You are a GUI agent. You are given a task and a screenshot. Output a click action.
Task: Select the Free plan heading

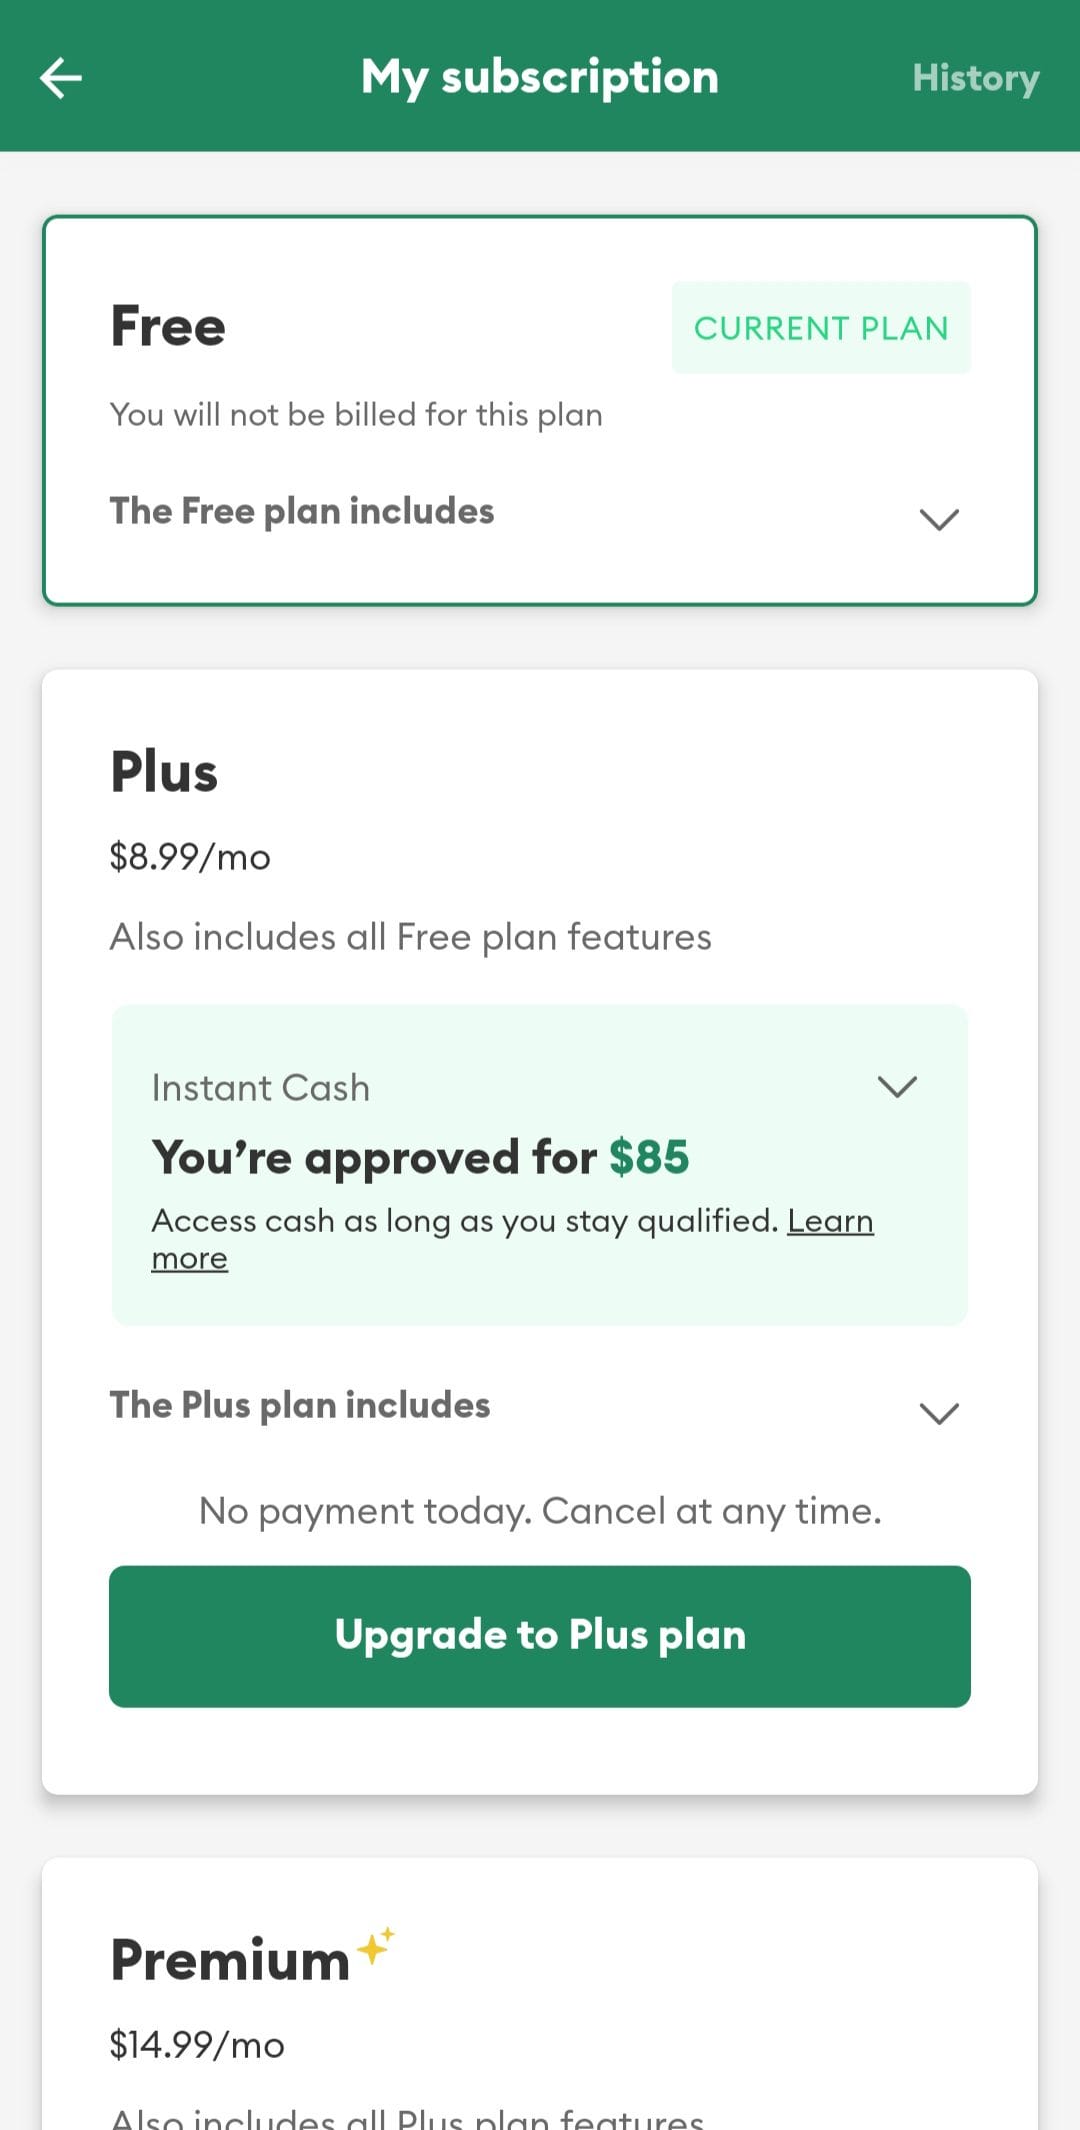click(x=168, y=326)
